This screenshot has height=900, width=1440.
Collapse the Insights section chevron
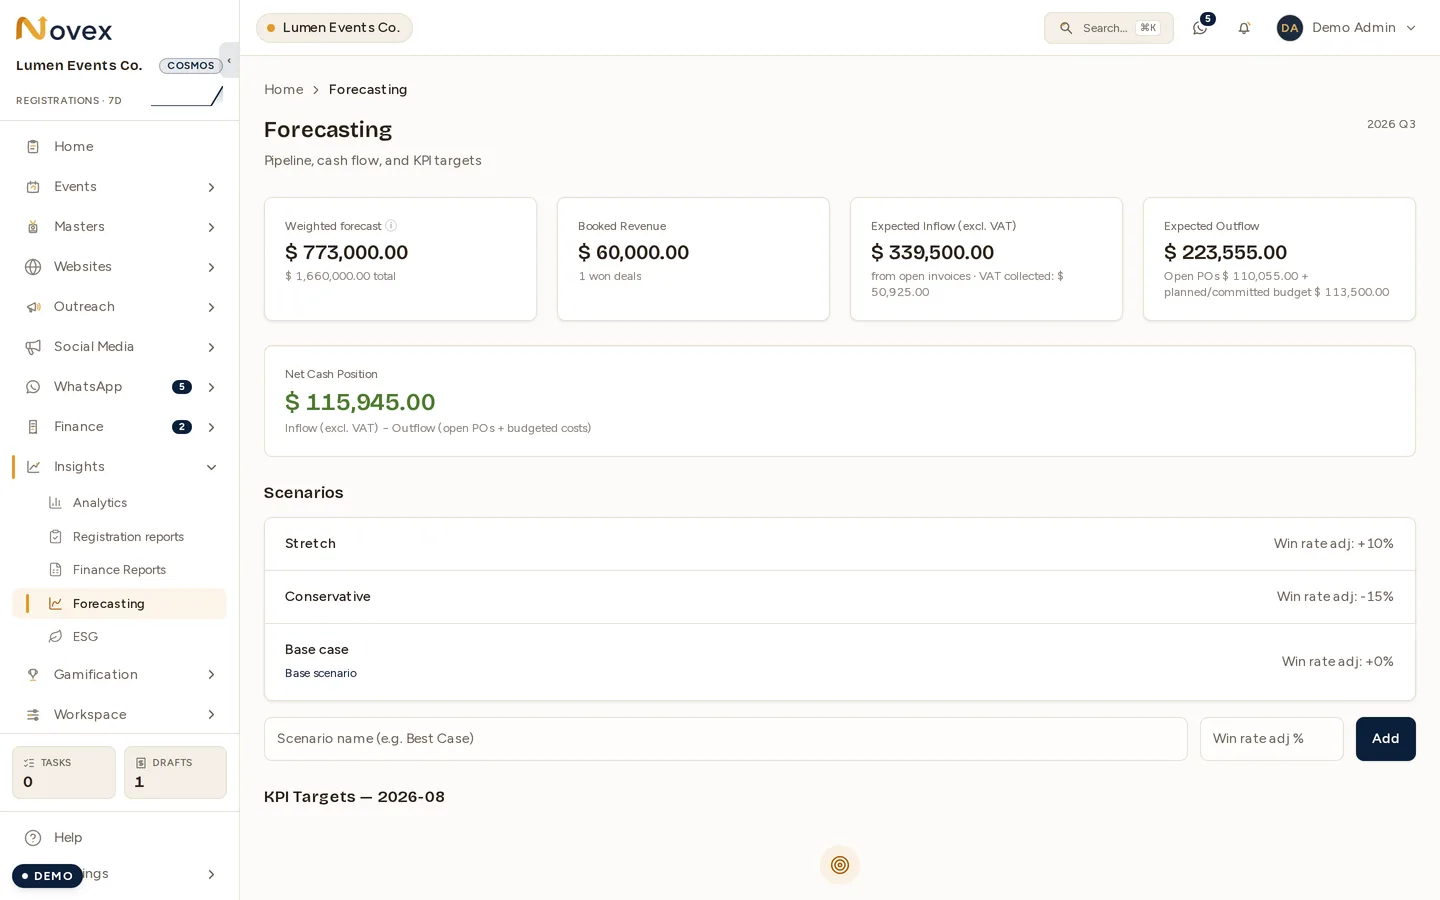[211, 467]
